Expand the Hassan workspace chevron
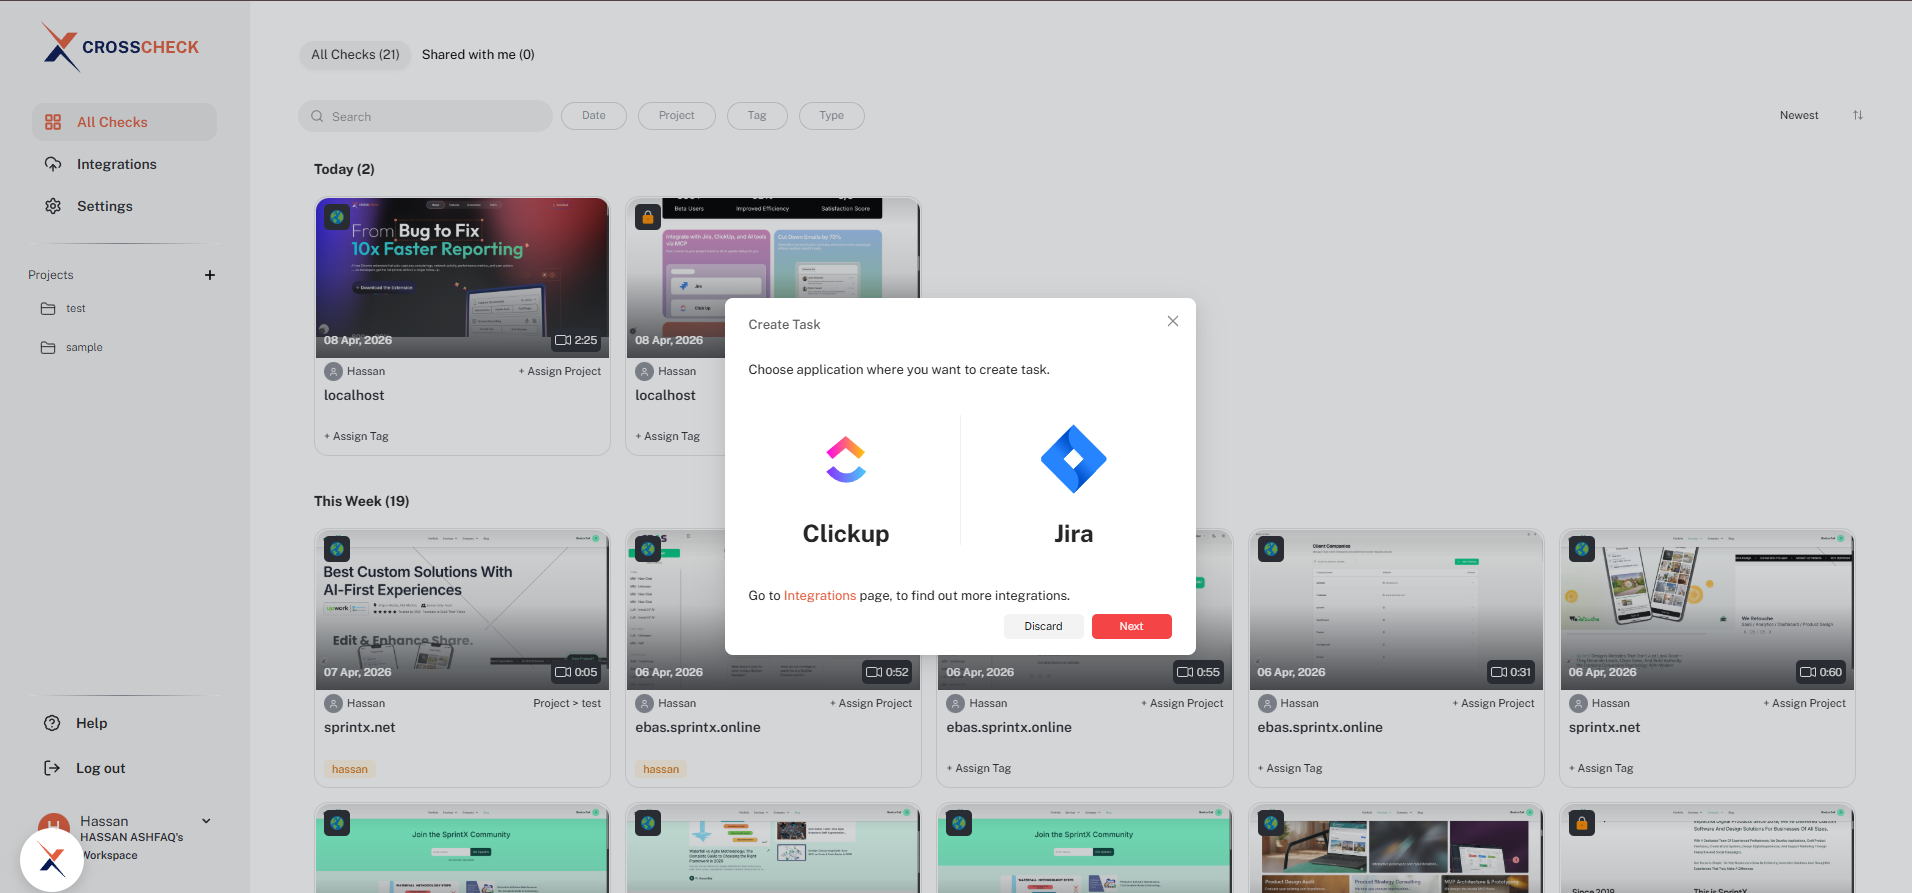This screenshot has height=893, width=1912. (x=207, y=821)
